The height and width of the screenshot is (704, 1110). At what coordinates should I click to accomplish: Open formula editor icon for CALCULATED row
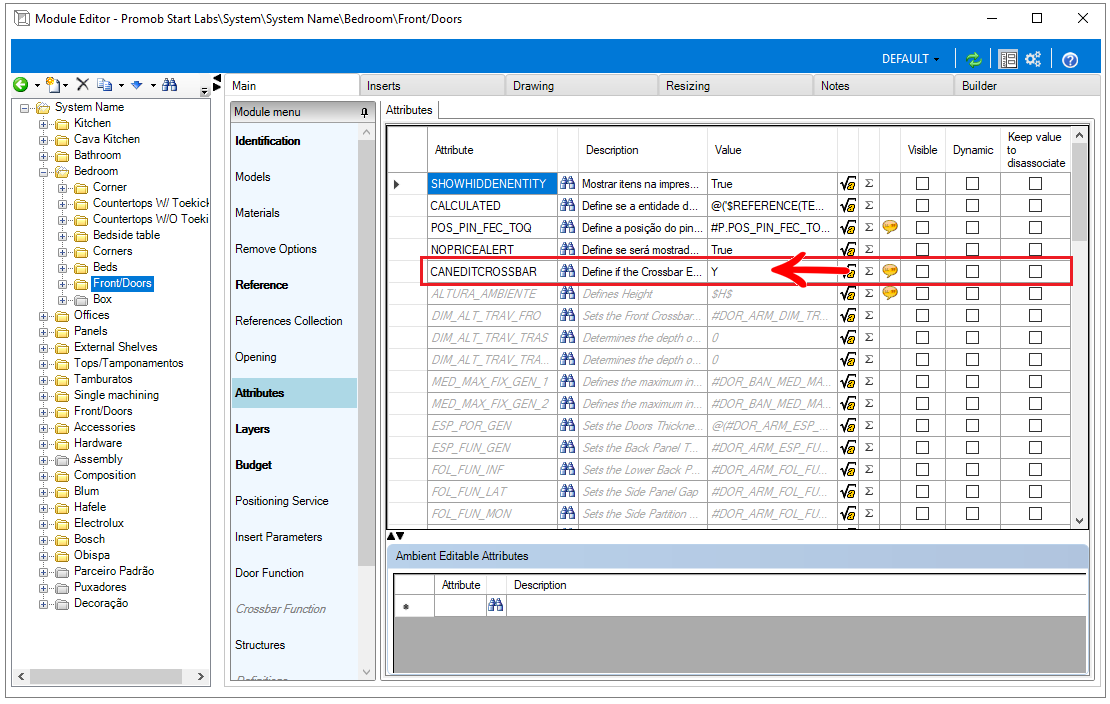click(847, 205)
